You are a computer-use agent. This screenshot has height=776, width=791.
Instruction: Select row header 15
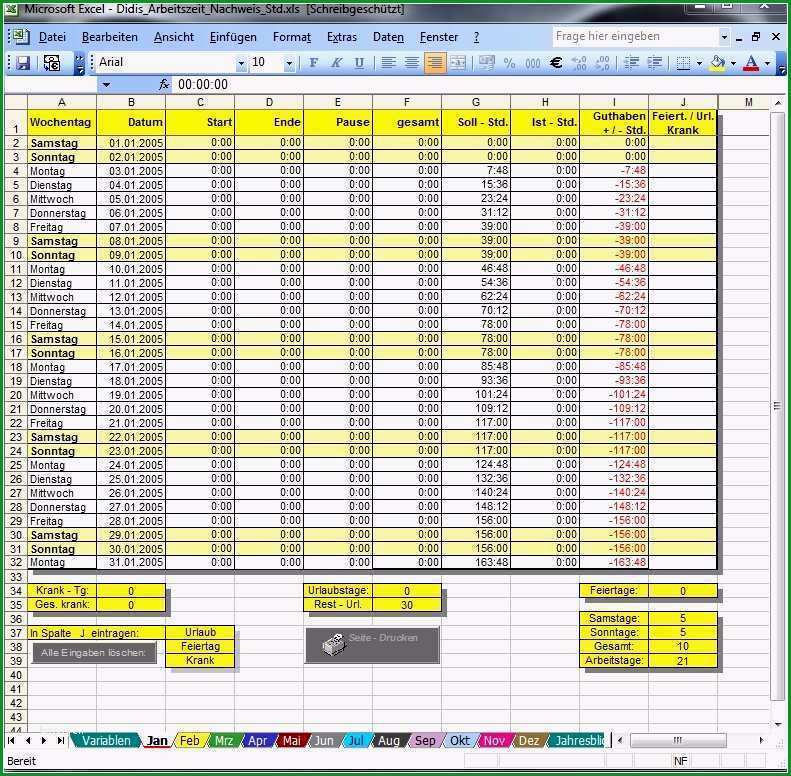(x=16, y=325)
